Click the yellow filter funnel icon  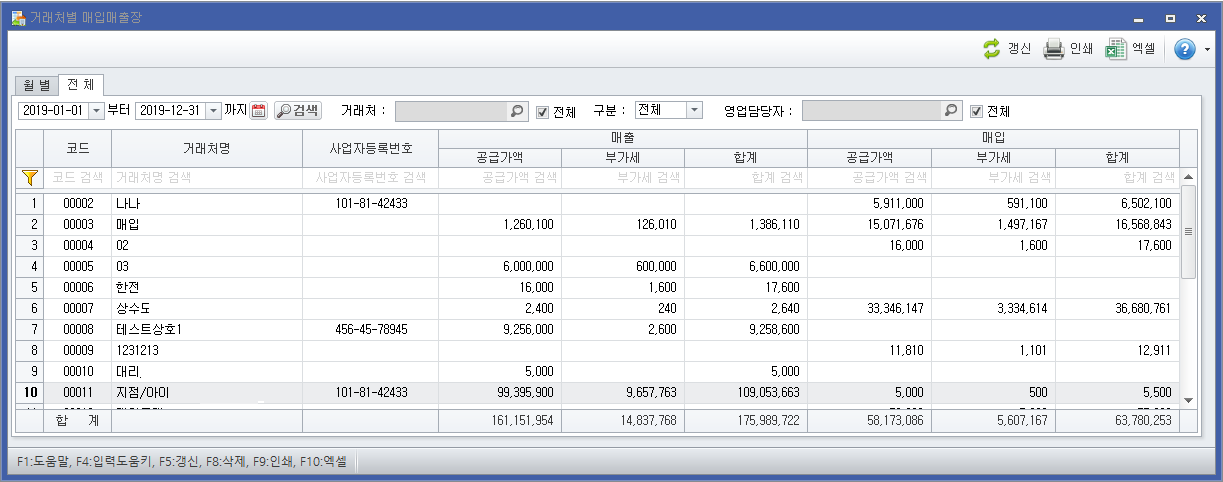30,177
